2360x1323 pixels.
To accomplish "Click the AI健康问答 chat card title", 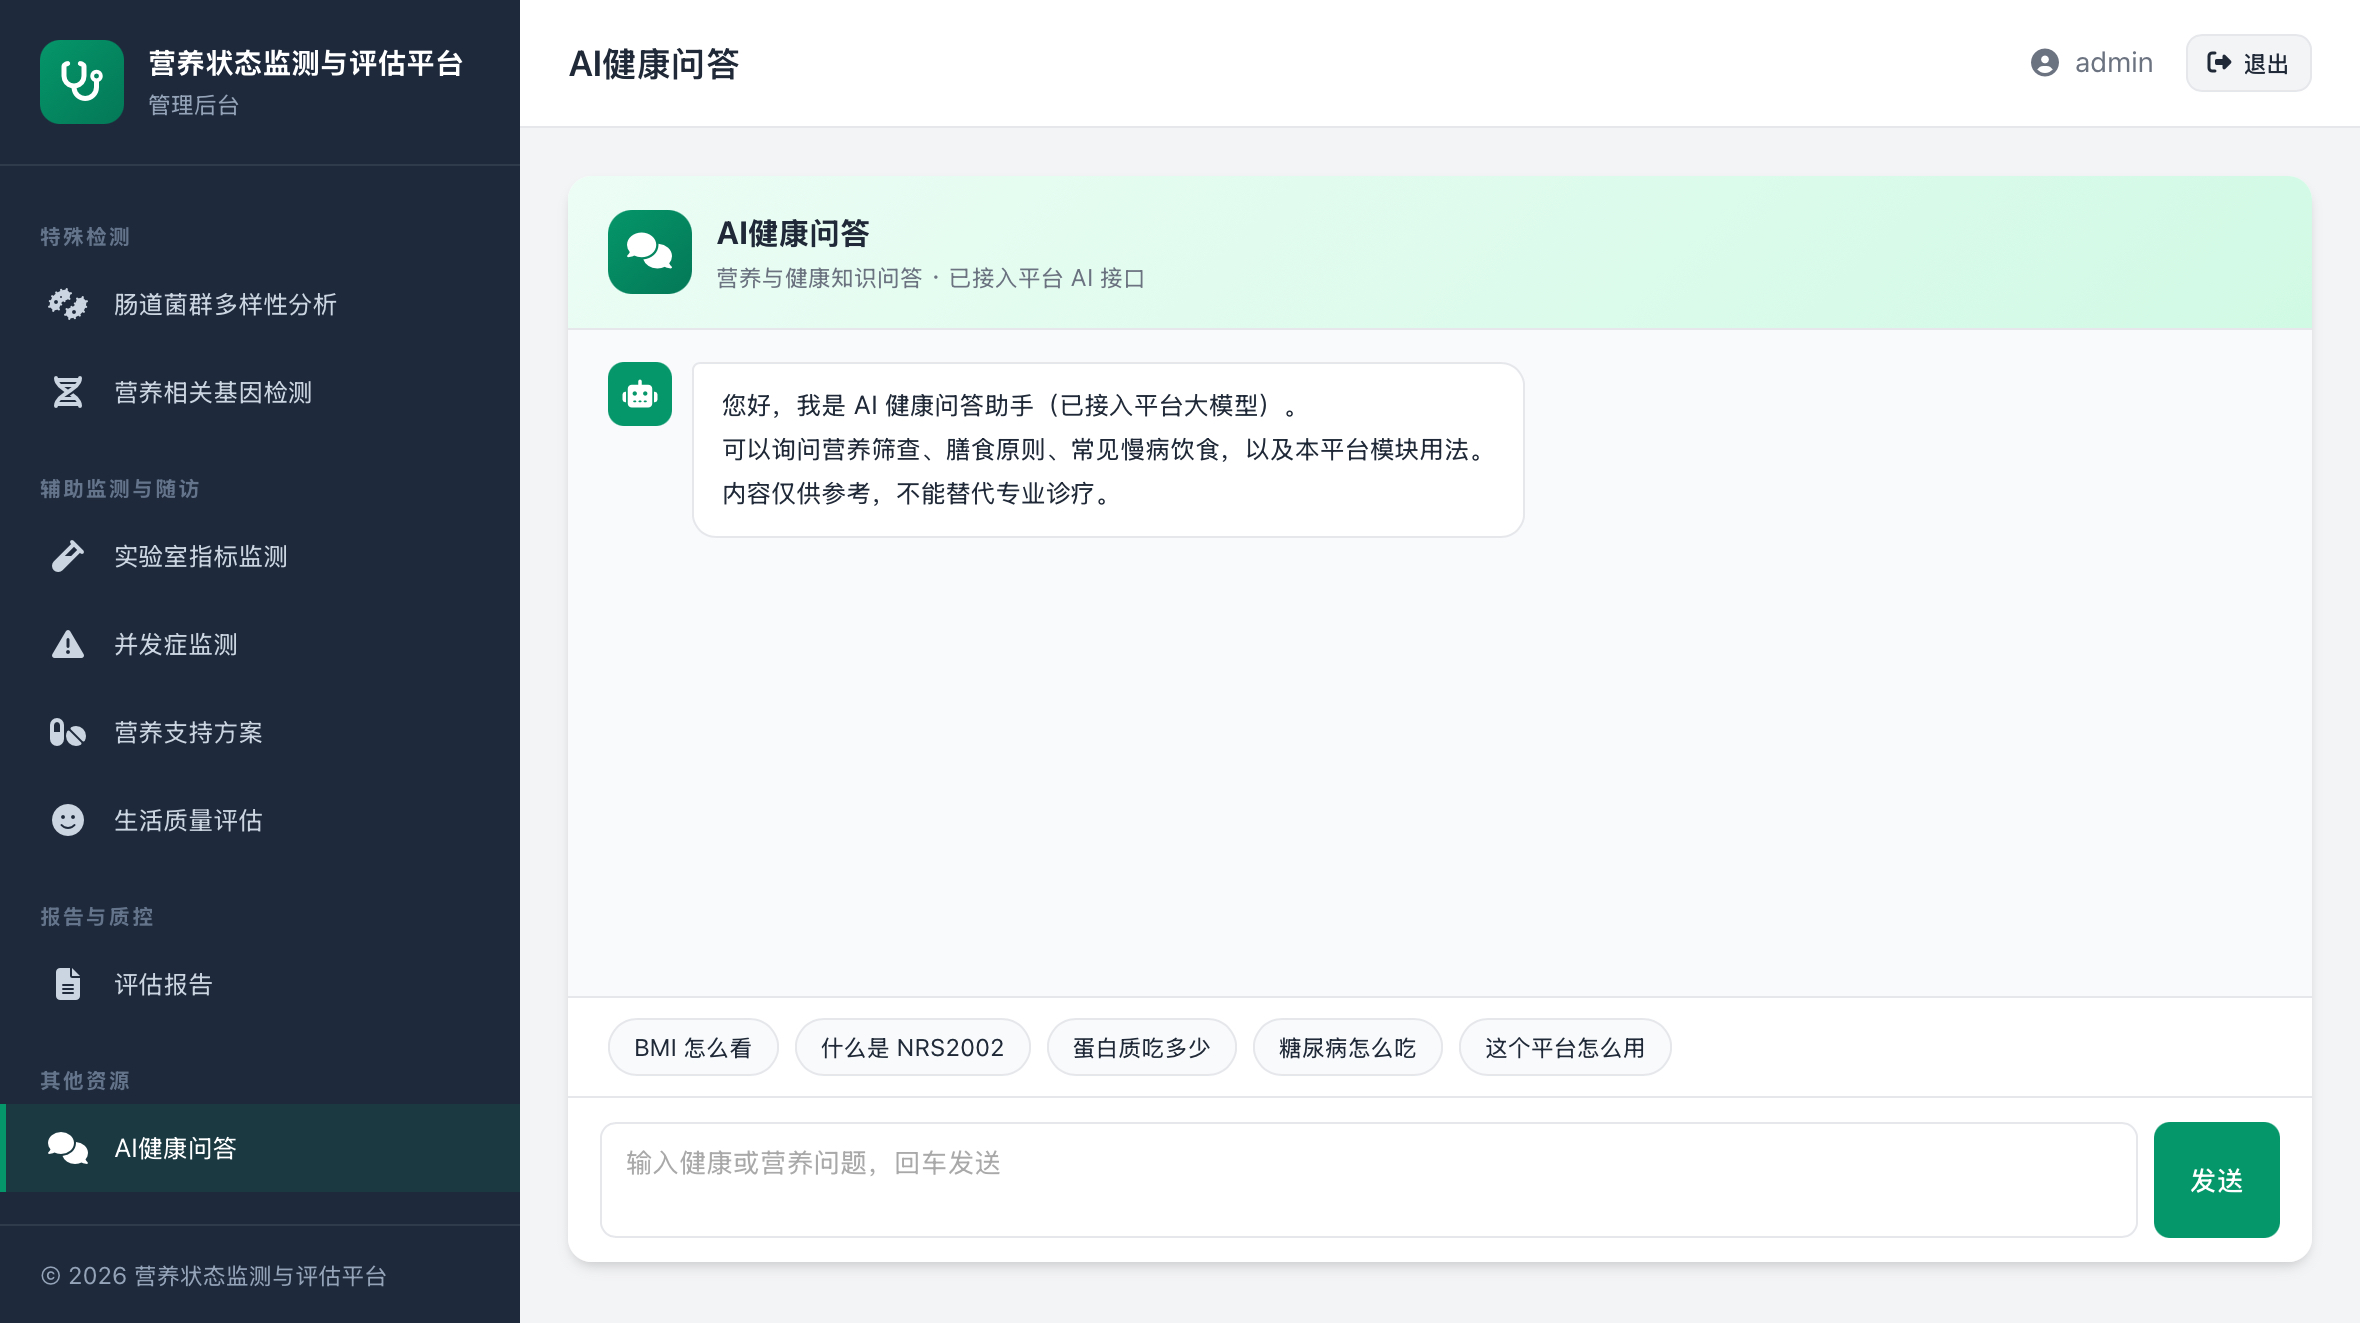I will pos(793,233).
